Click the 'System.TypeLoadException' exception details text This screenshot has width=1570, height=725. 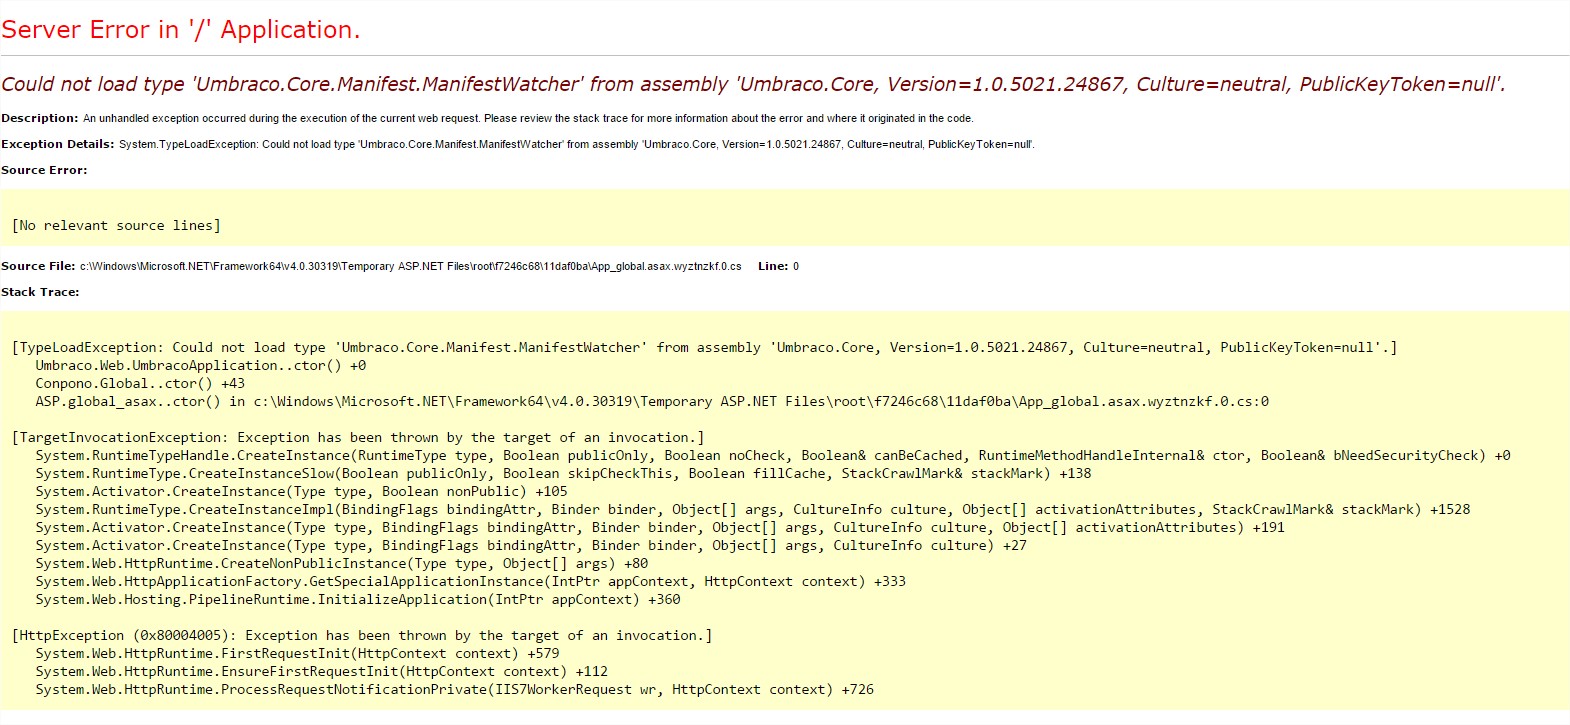click(x=577, y=144)
